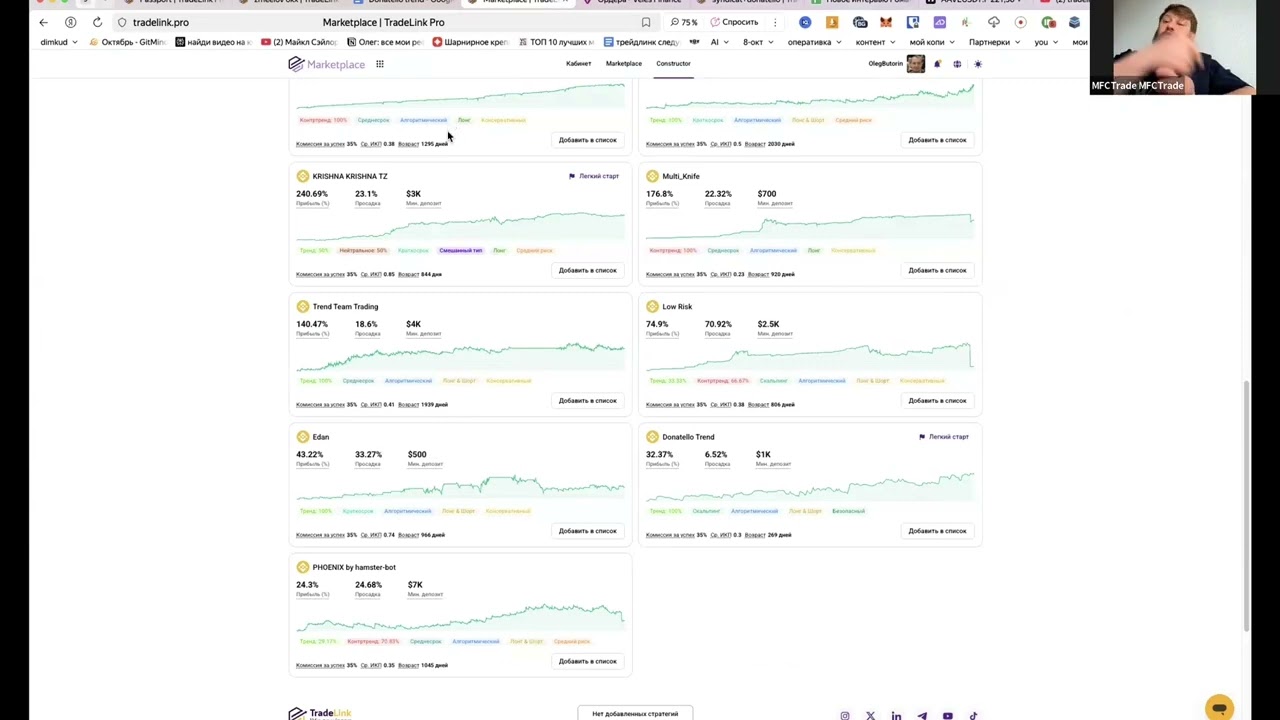Screen dimensions: 1280x720
Task: Open Donatello Trend strategy title
Action: (x=688, y=437)
